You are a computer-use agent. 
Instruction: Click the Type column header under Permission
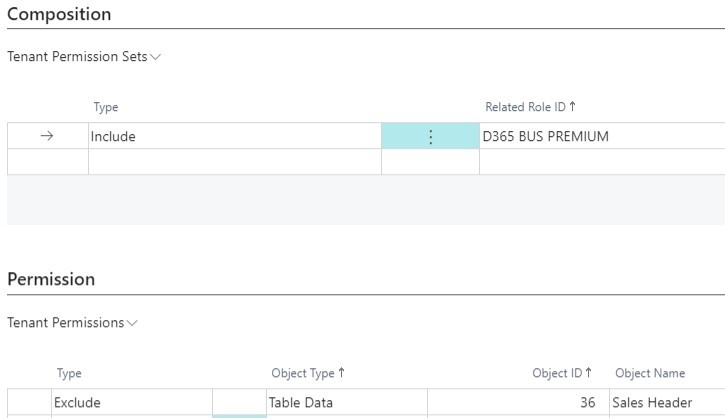(x=69, y=374)
